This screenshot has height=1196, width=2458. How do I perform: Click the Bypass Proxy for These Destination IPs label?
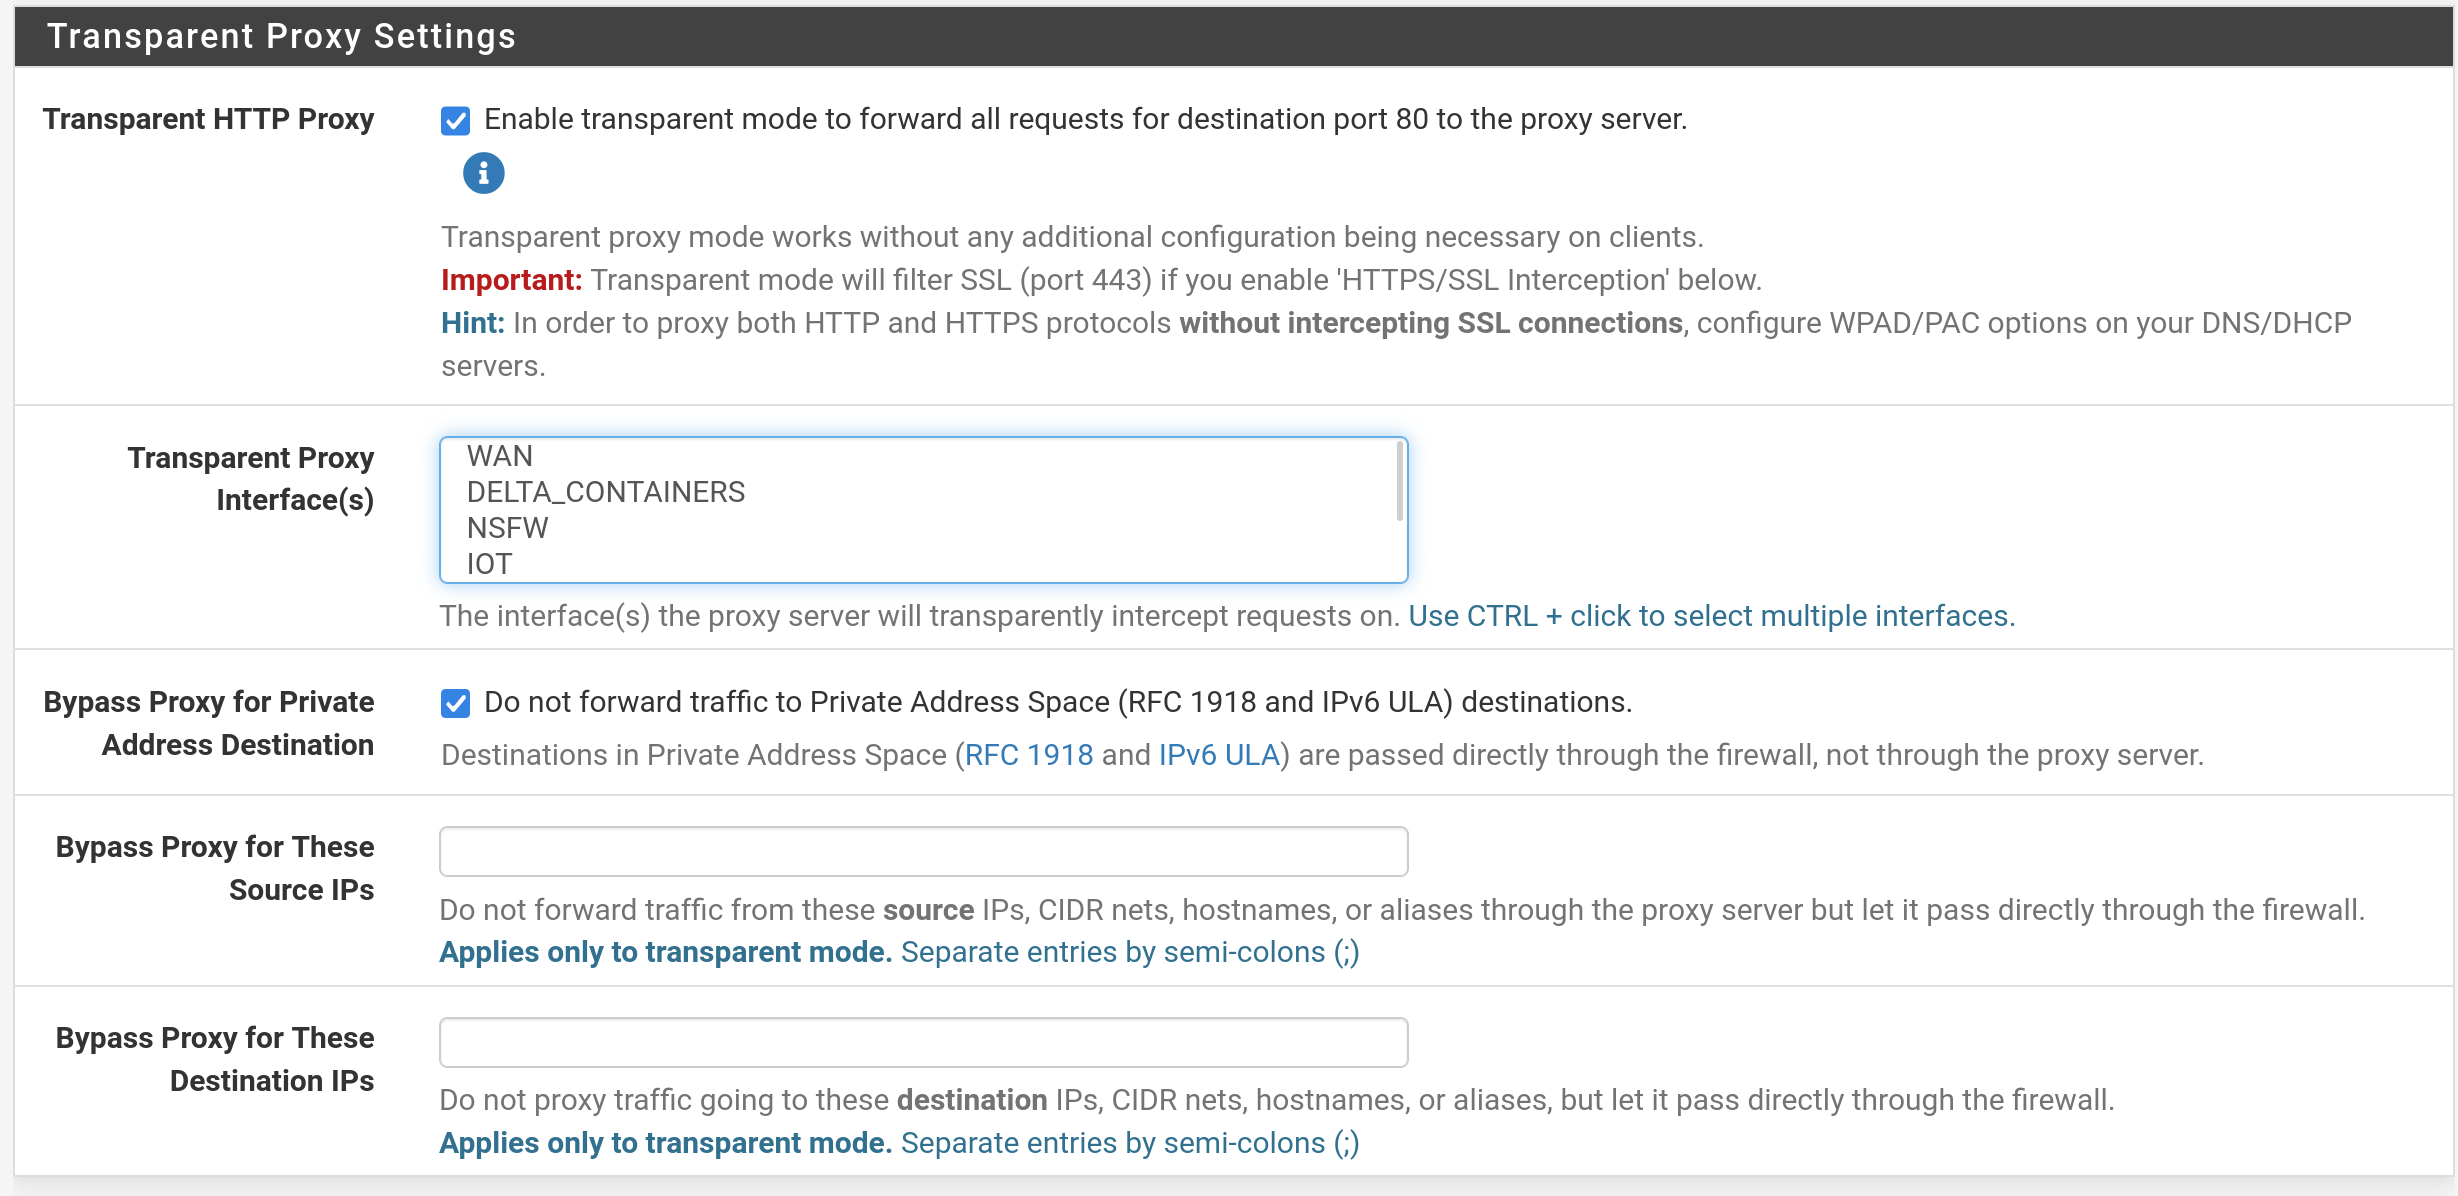pyautogui.click(x=215, y=1059)
